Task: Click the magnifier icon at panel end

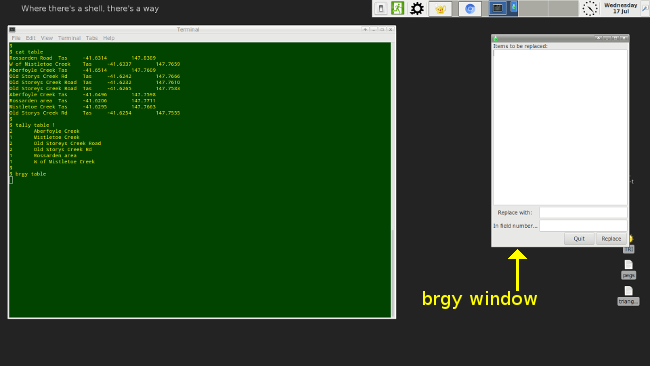Action: pos(645,8)
